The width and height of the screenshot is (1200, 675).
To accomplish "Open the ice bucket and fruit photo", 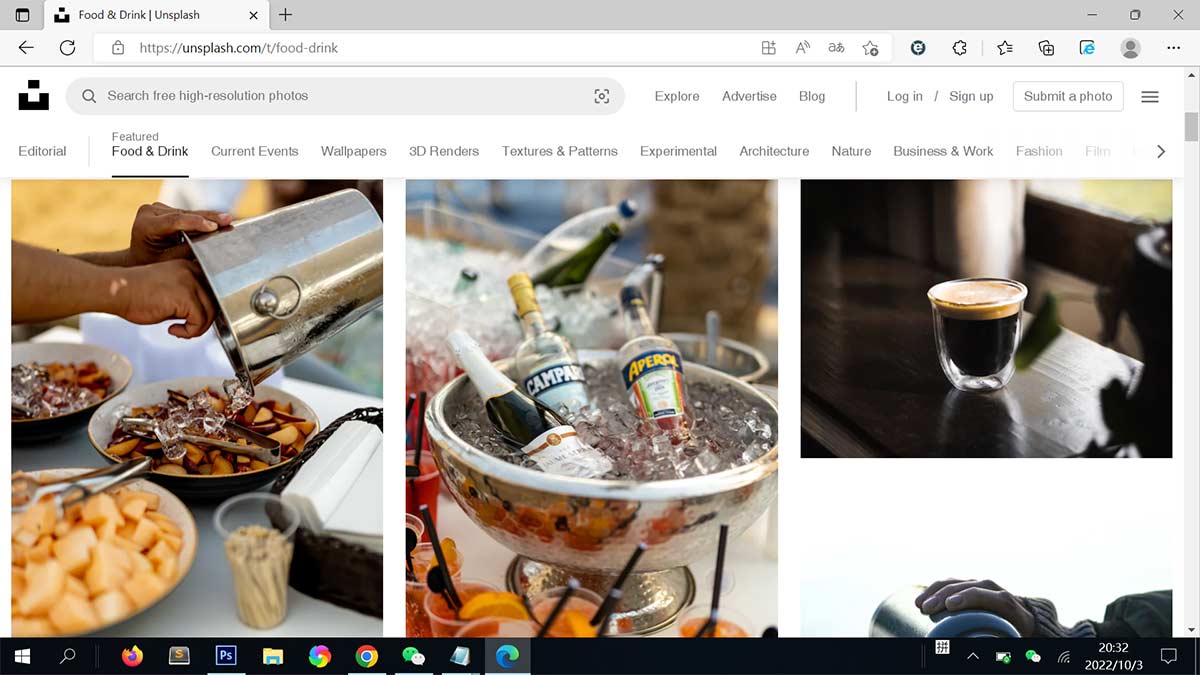I will [x=197, y=408].
